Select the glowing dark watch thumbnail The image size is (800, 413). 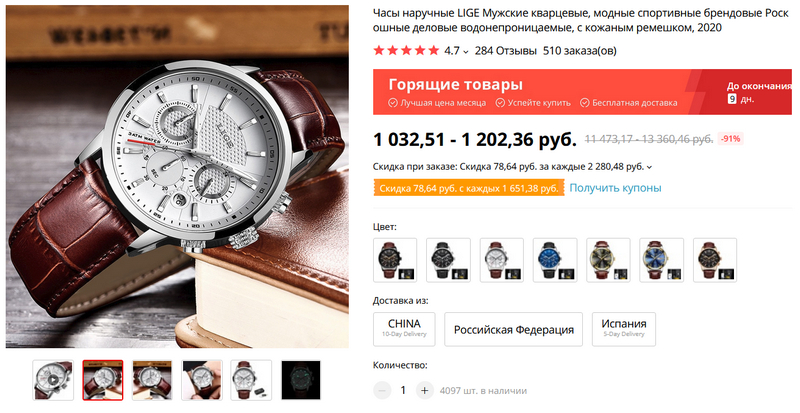(301, 380)
